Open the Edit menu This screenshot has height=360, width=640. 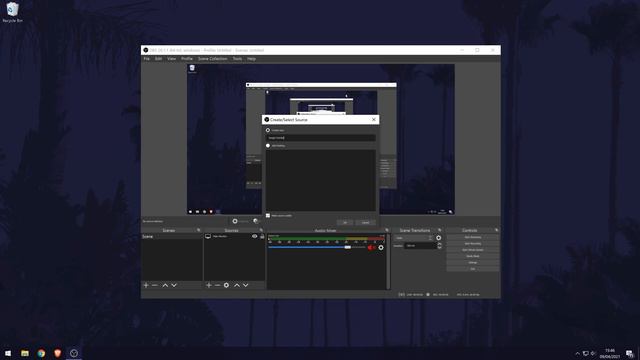[158, 59]
